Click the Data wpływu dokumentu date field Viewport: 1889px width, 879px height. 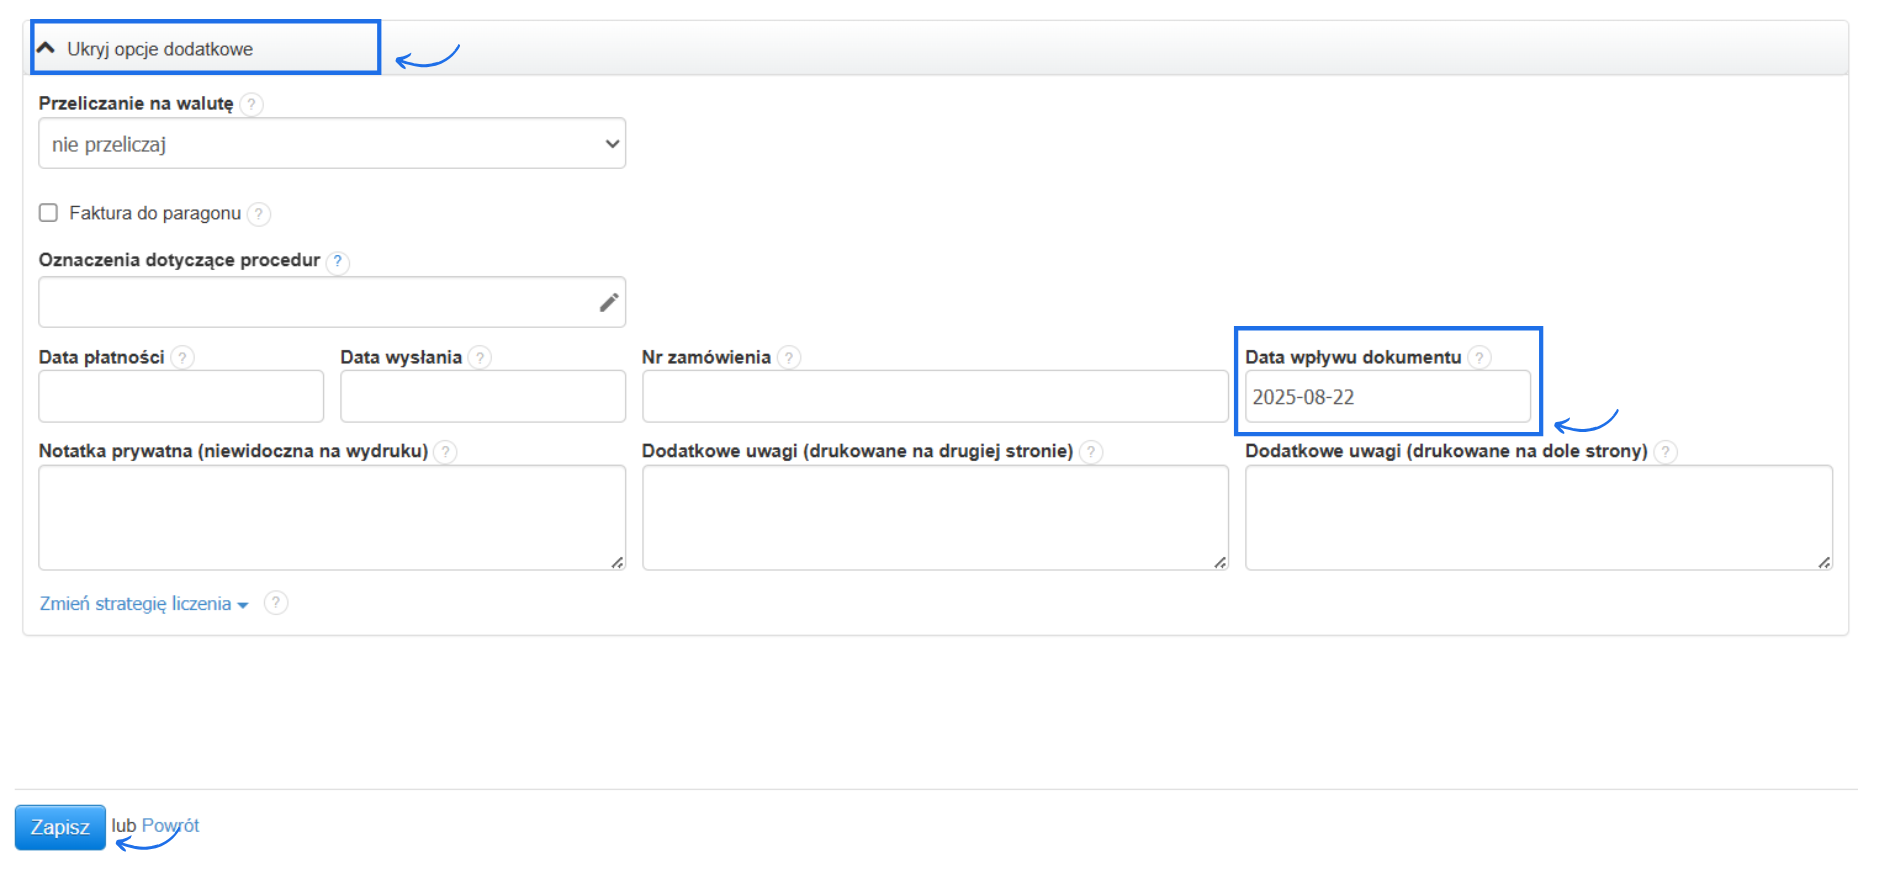1387,397
